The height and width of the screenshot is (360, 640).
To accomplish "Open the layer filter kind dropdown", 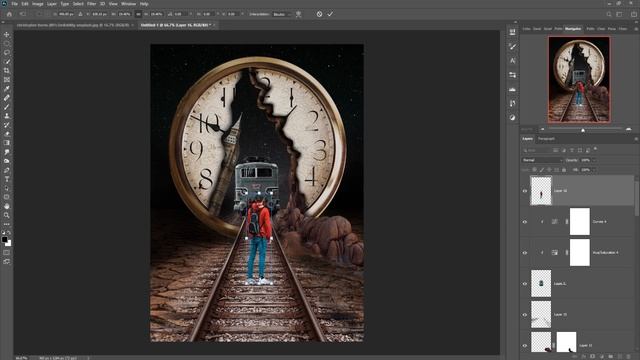I will [x=536, y=150].
